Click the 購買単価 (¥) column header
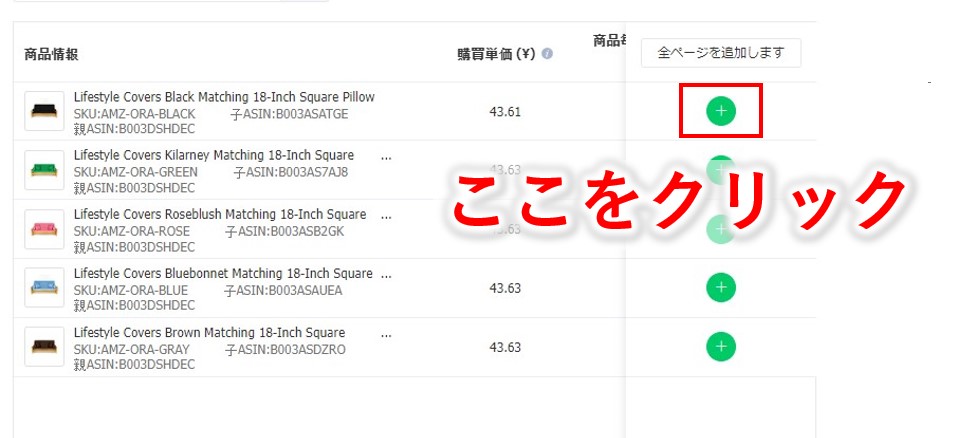 pos(497,54)
